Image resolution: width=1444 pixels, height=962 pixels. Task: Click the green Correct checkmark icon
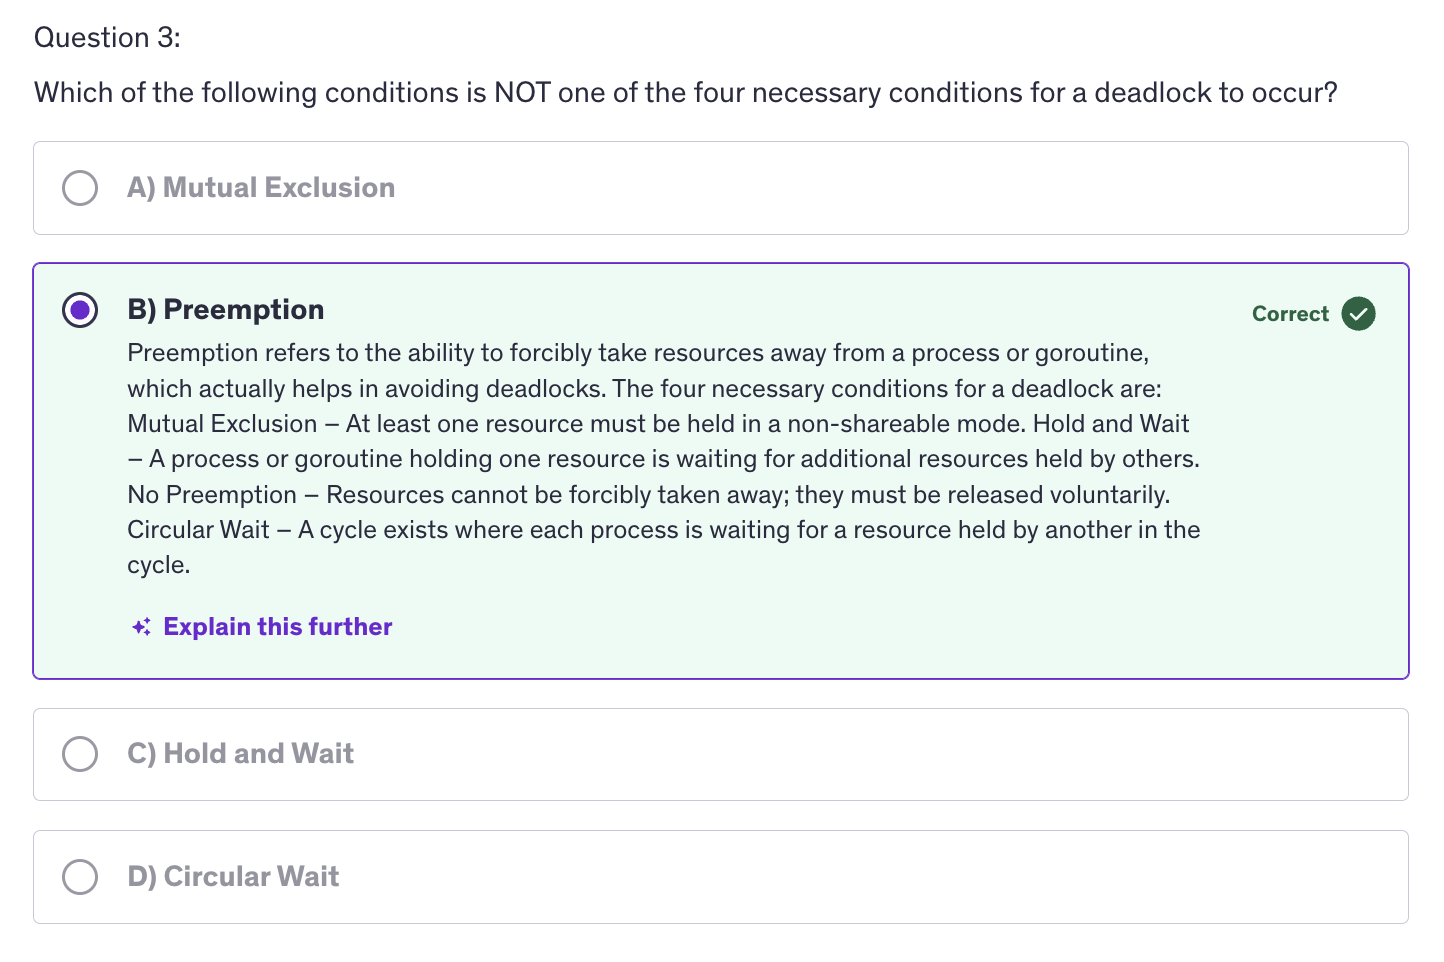click(x=1358, y=314)
